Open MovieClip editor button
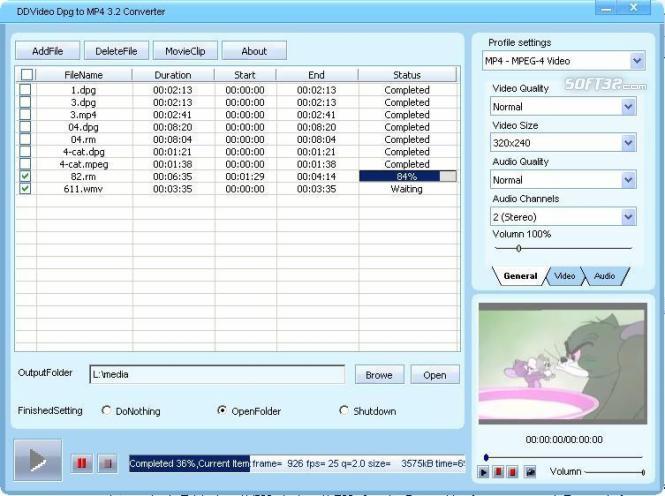 point(185,51)
